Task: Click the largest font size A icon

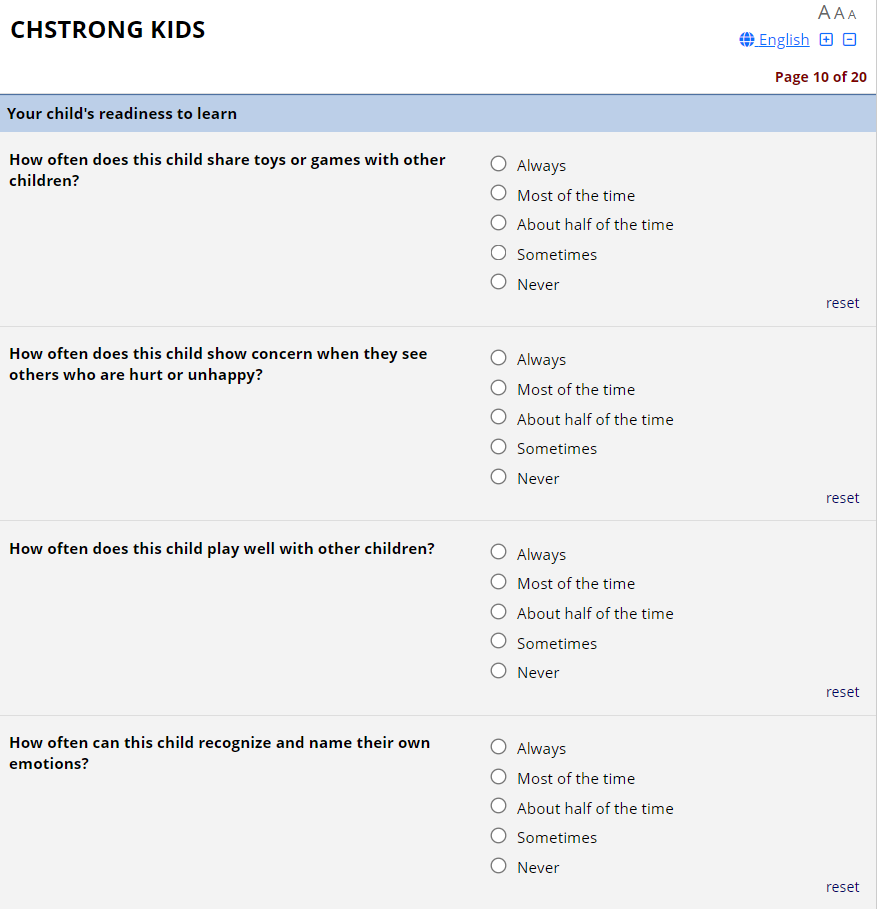Action: (825, 13)
